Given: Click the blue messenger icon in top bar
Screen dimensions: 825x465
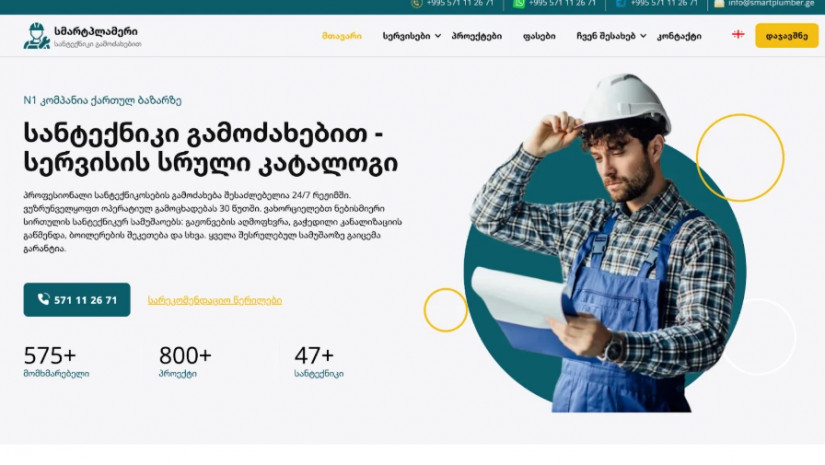Looking at the screenshot, I should [621, 3].
